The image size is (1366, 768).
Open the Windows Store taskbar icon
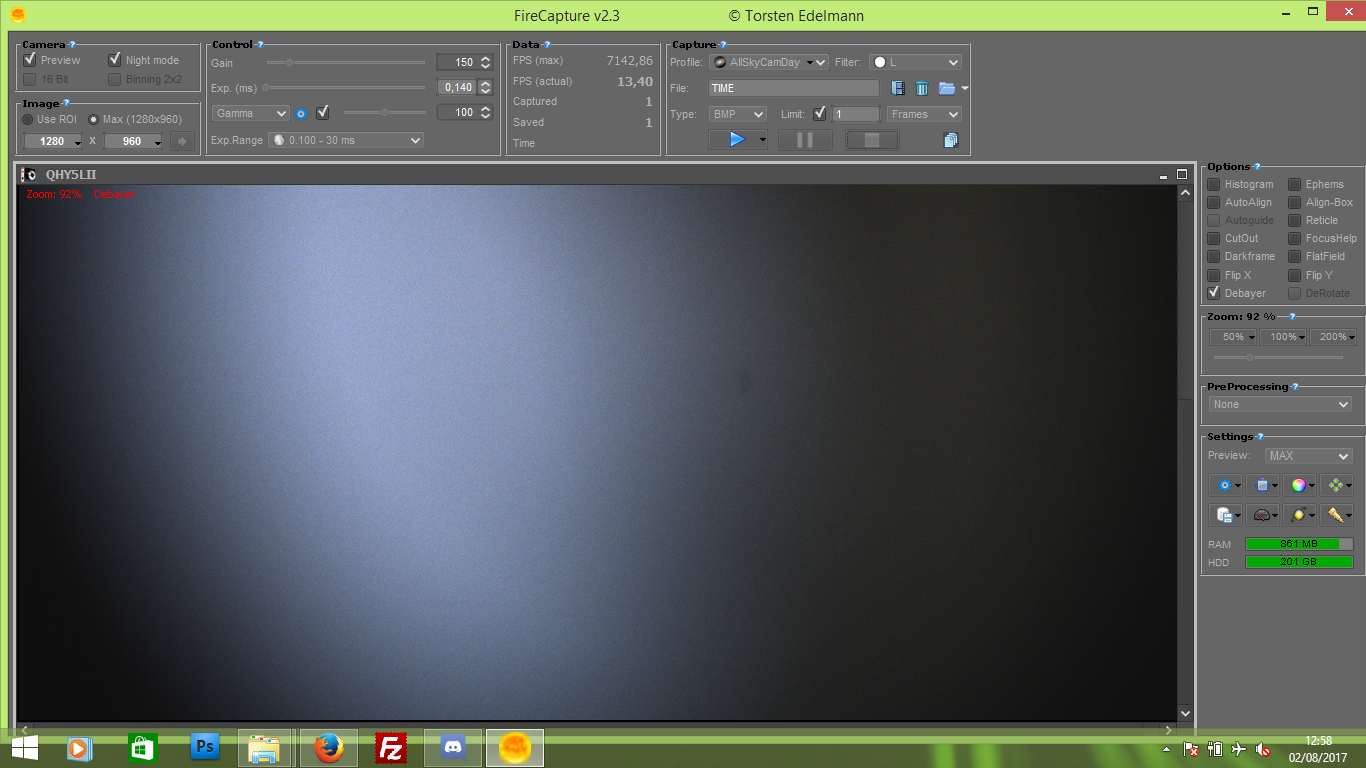[142, 747]
